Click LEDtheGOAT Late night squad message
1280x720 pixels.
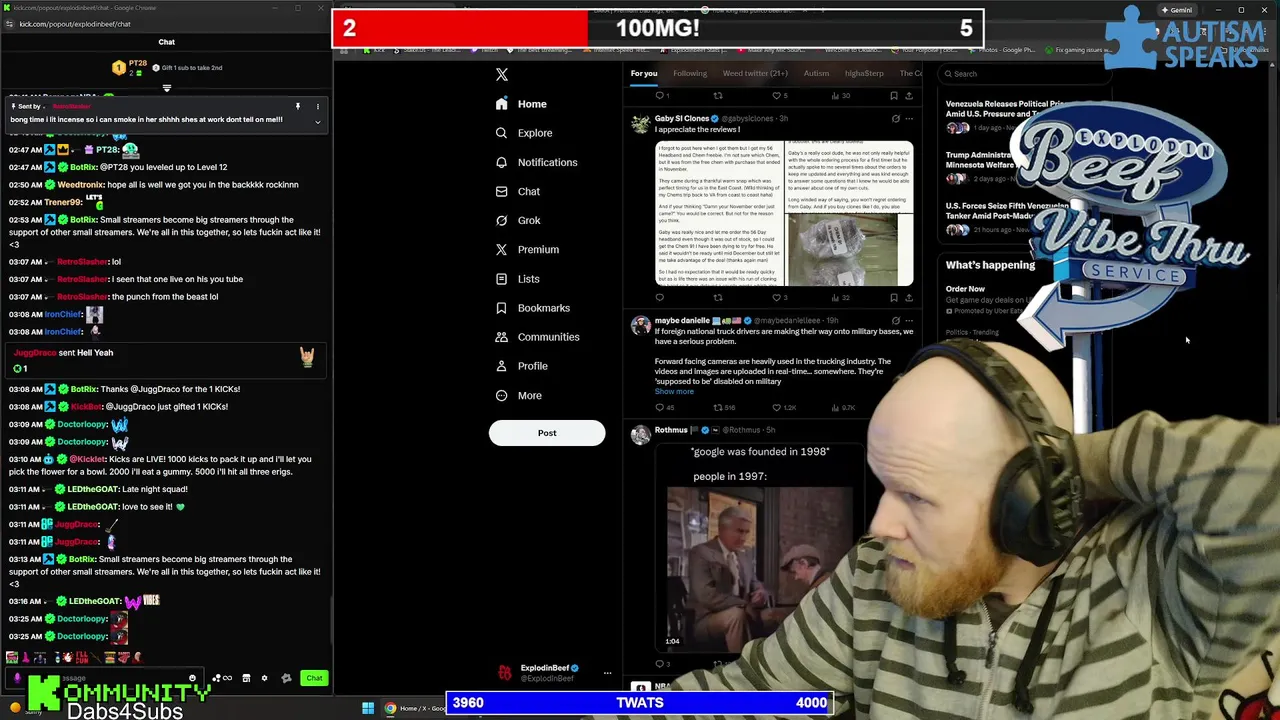tap(127, 489)
